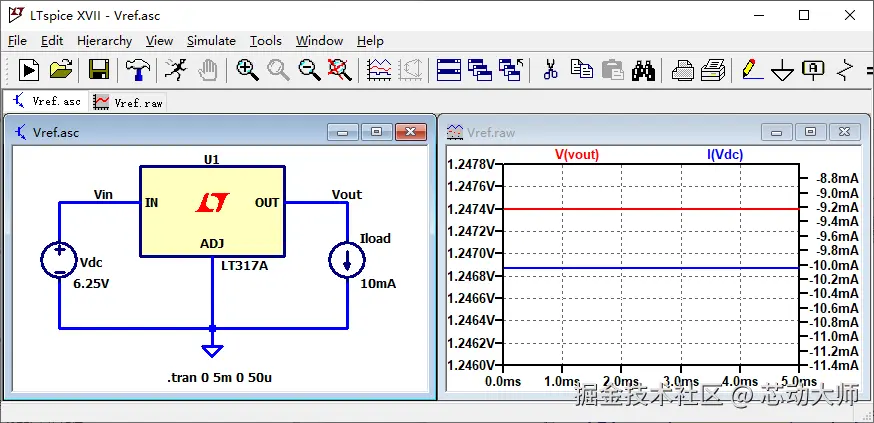Click the Zoom to Fit icon

[x=339, y=70]
